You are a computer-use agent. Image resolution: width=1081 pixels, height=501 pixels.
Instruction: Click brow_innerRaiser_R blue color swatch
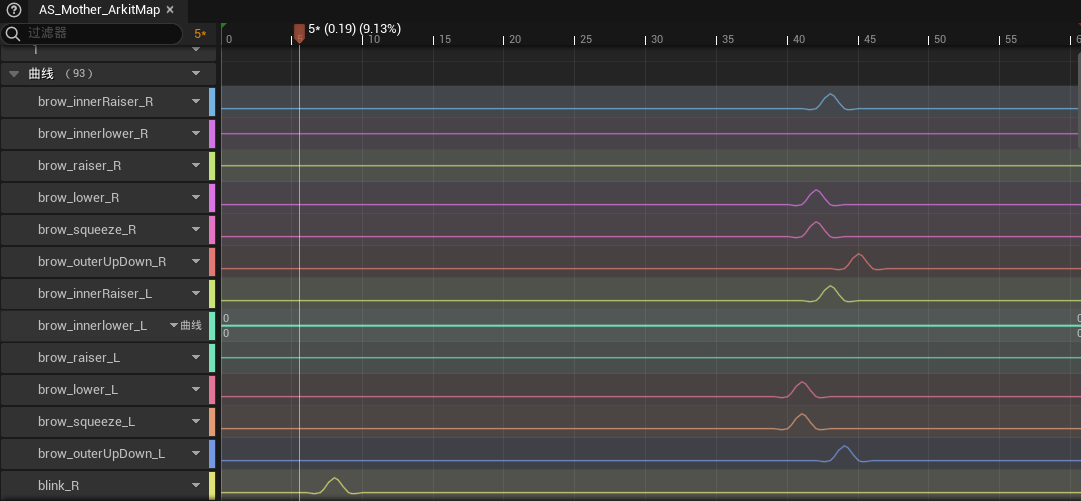pos(212,101)
